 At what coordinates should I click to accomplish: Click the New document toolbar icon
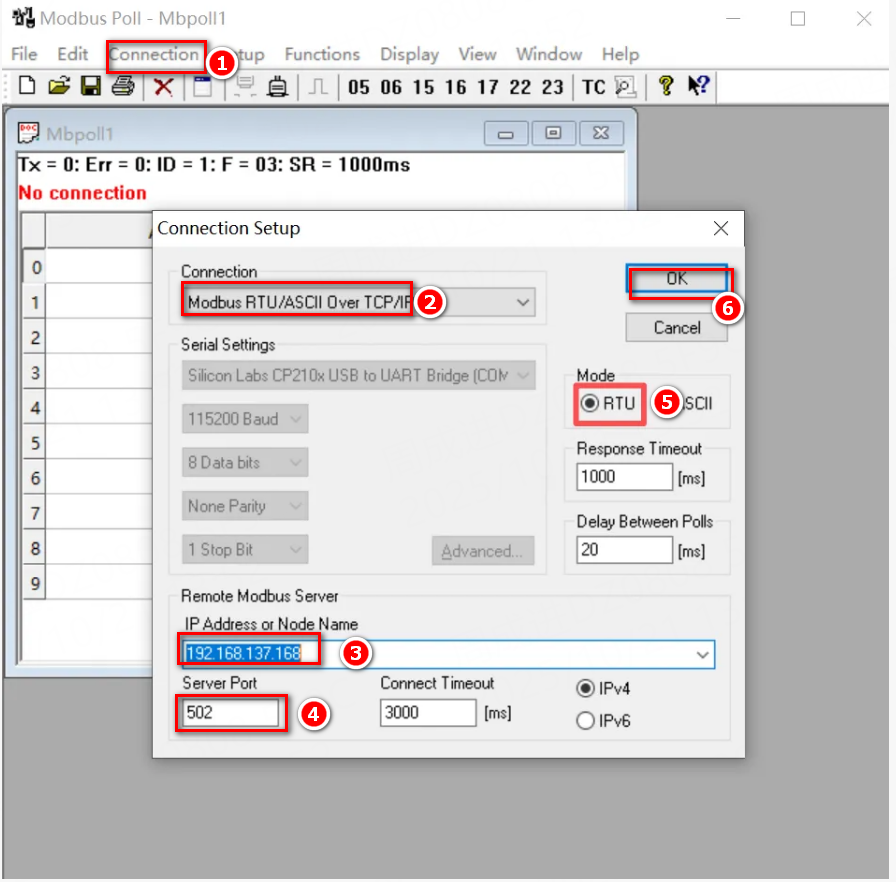(x=27, y=87)
